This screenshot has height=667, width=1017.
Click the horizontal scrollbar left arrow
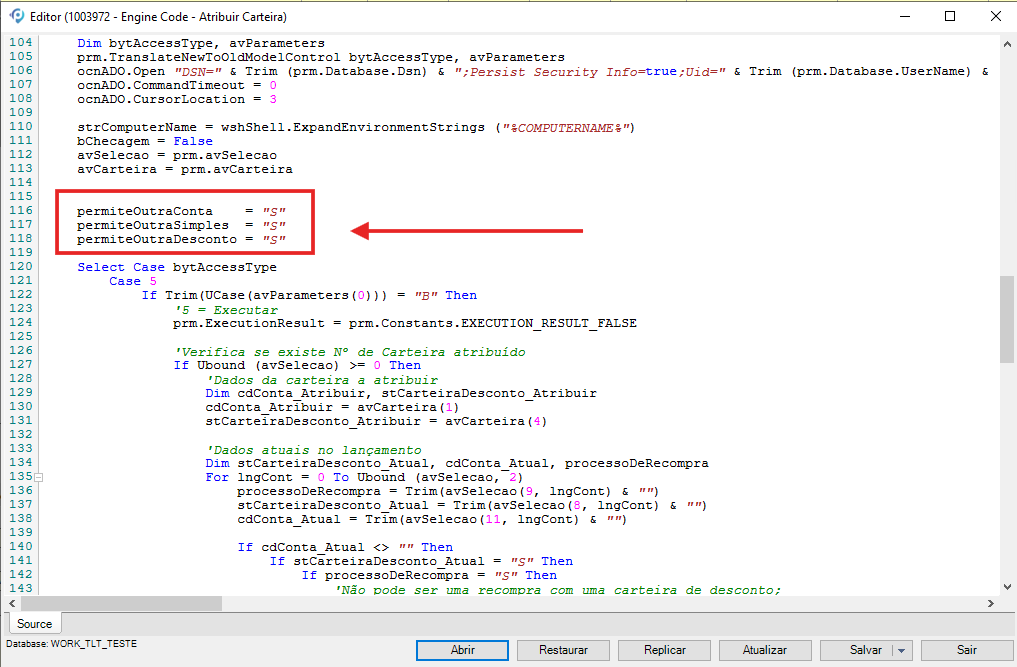coord(13,604)
